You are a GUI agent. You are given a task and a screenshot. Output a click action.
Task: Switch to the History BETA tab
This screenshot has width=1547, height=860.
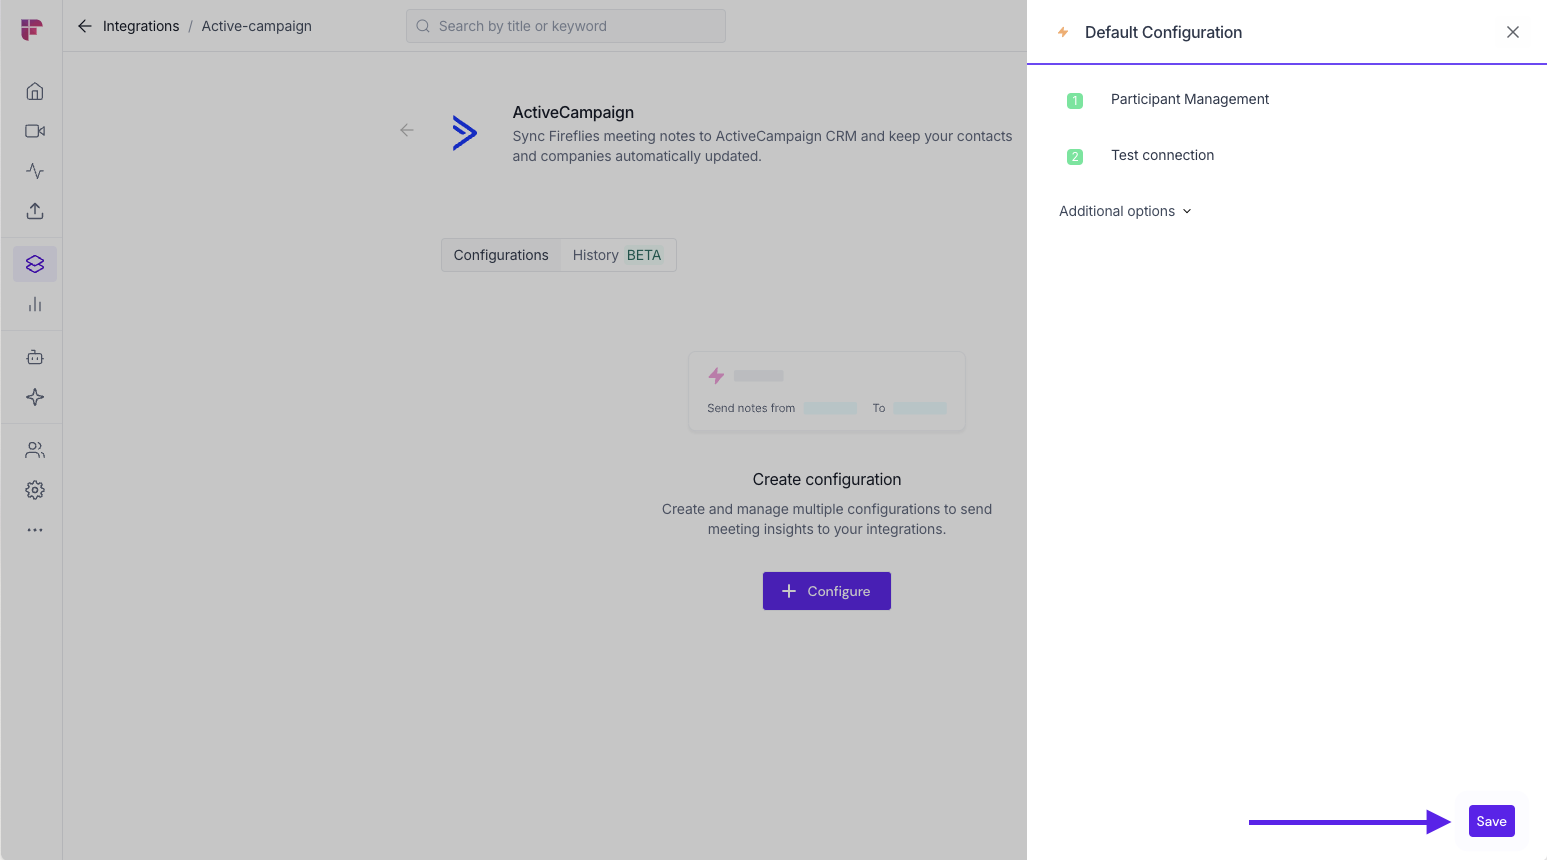(x=616, y=255)
